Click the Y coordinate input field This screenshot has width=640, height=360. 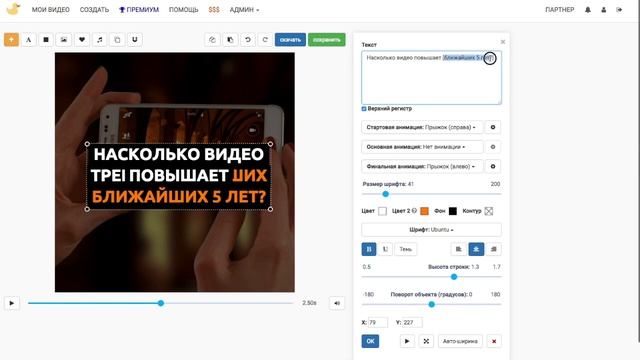tap(412, 322)
